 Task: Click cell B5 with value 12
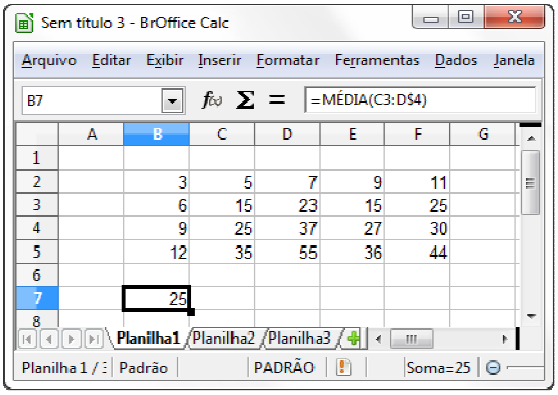[157, 251]
